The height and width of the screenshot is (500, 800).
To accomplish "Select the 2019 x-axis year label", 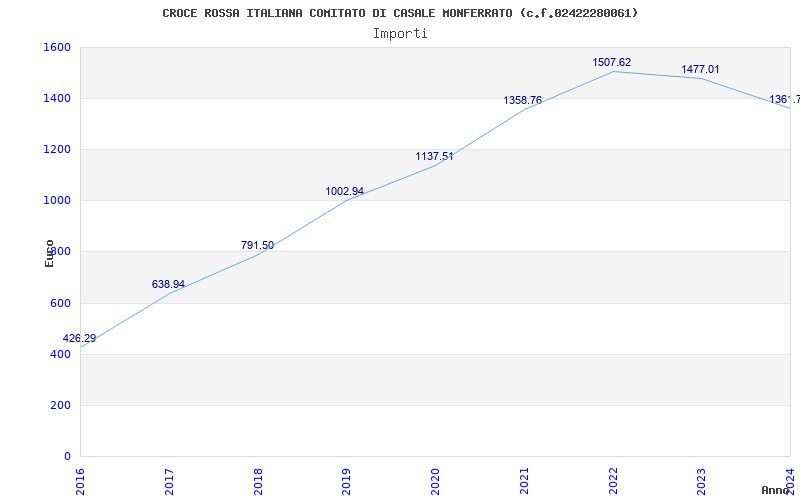I will coord(347,481).
